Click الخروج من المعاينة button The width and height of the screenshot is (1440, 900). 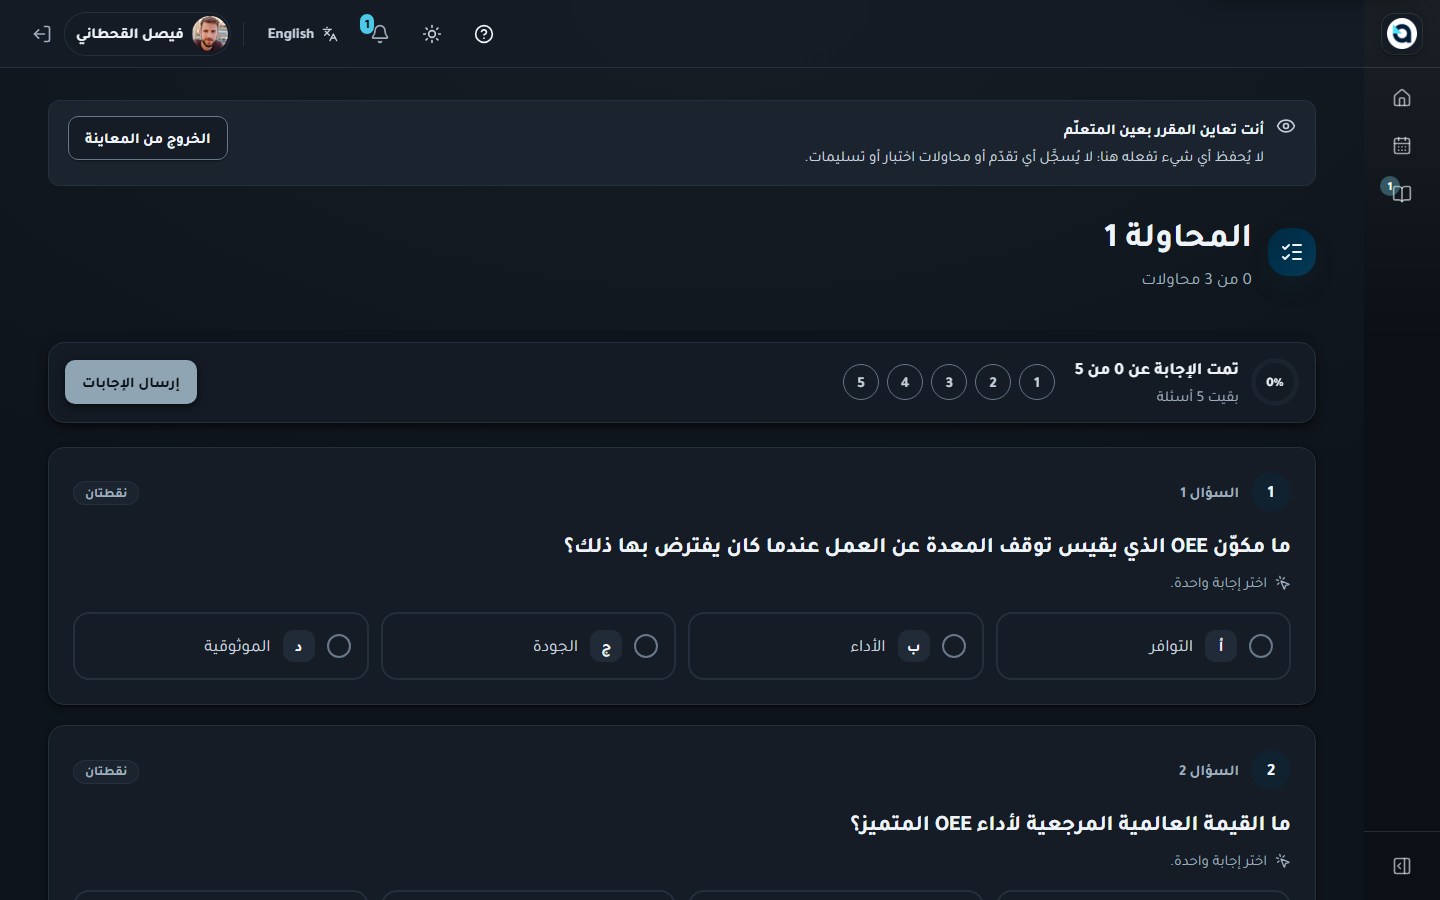point(148,138)
